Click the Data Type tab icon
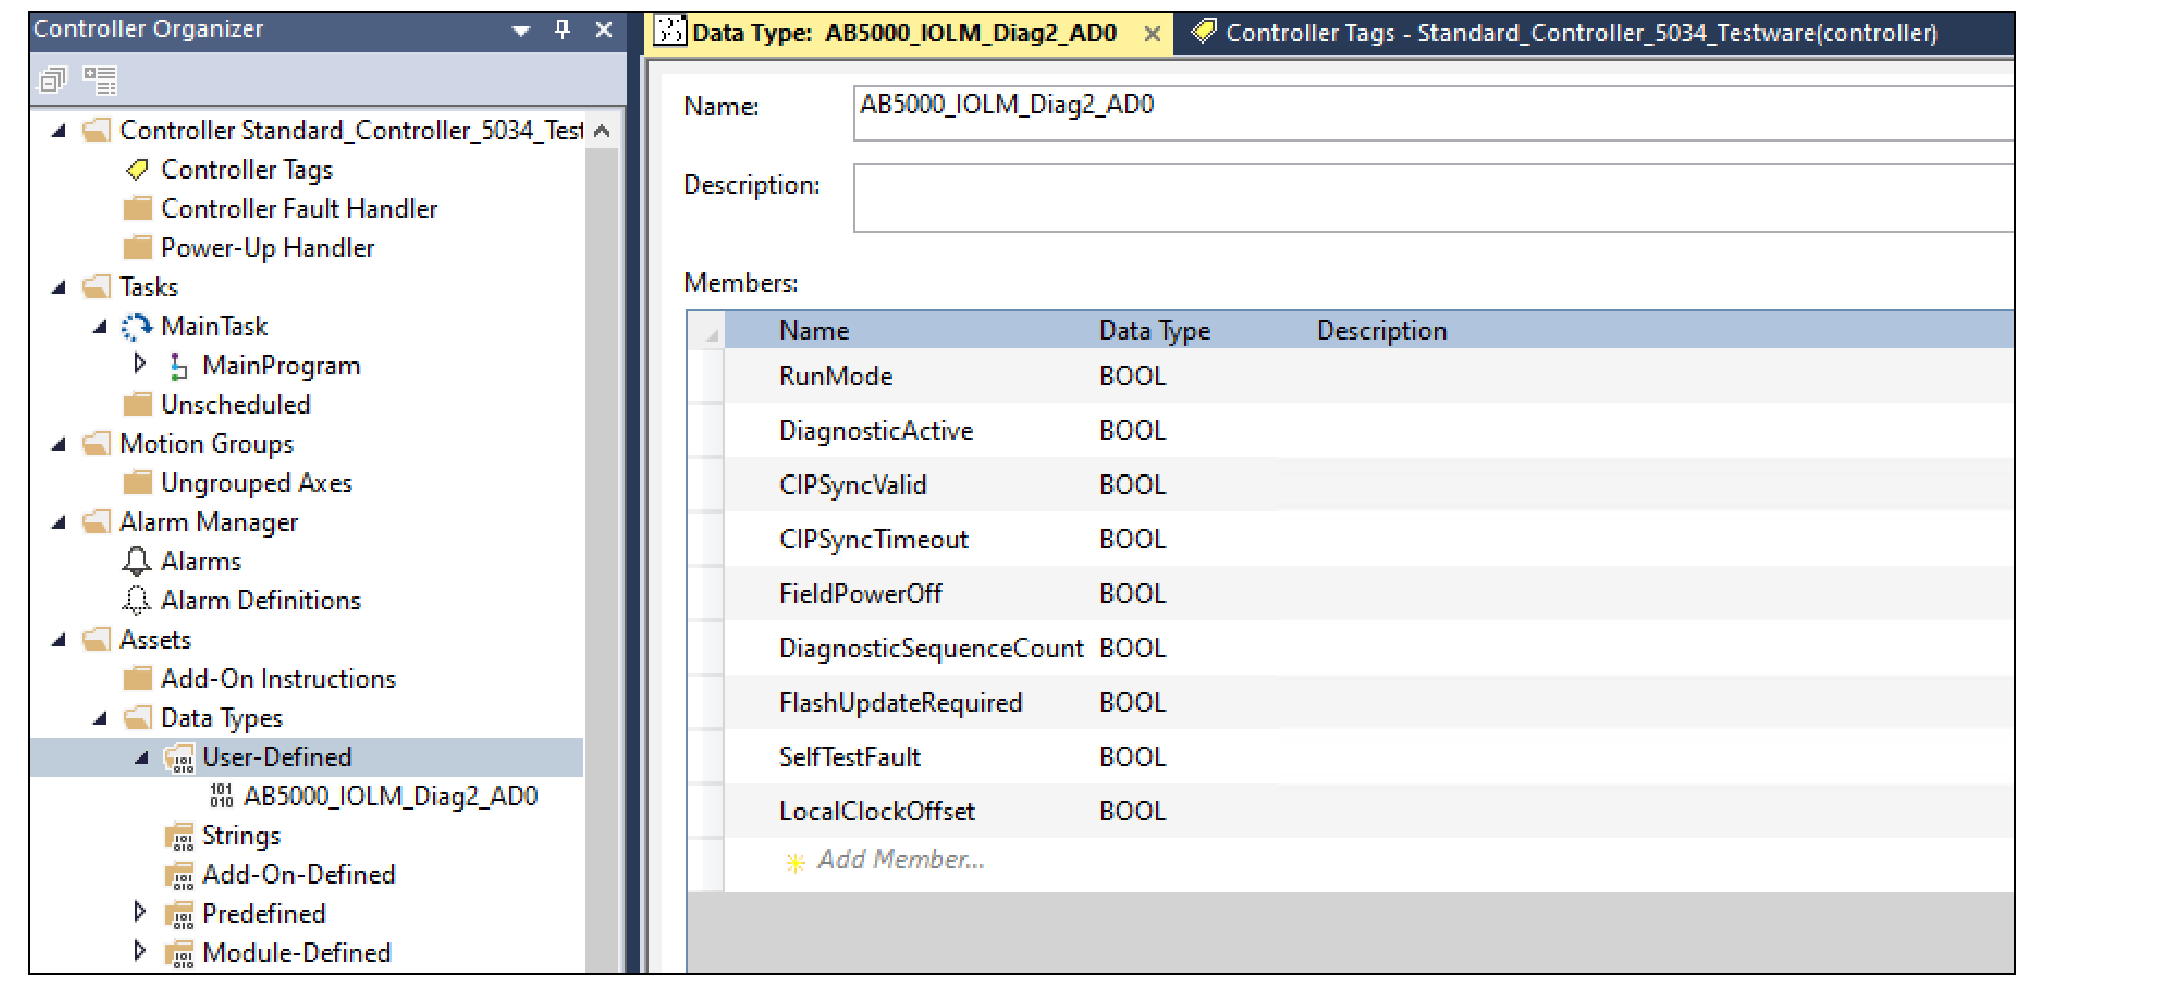 point(669,32)
